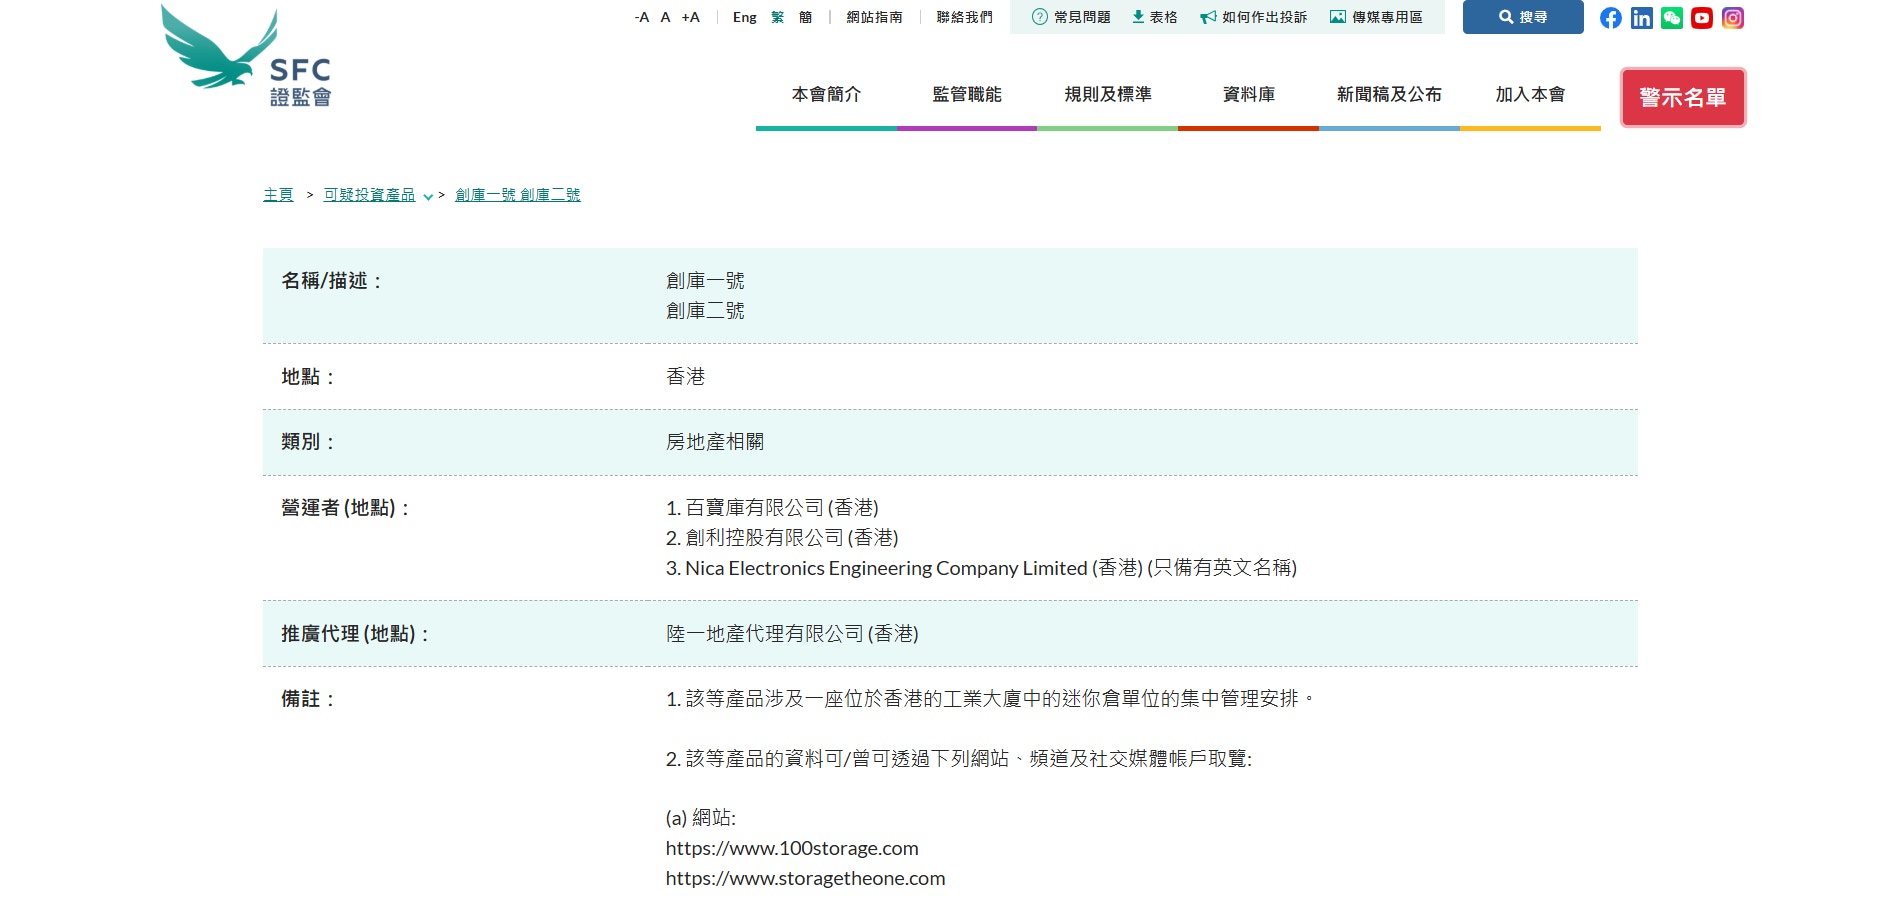This screenshot has width=1894, height=911.
Task: Open the YouTube channel icon
Action: coord(1702,18)
